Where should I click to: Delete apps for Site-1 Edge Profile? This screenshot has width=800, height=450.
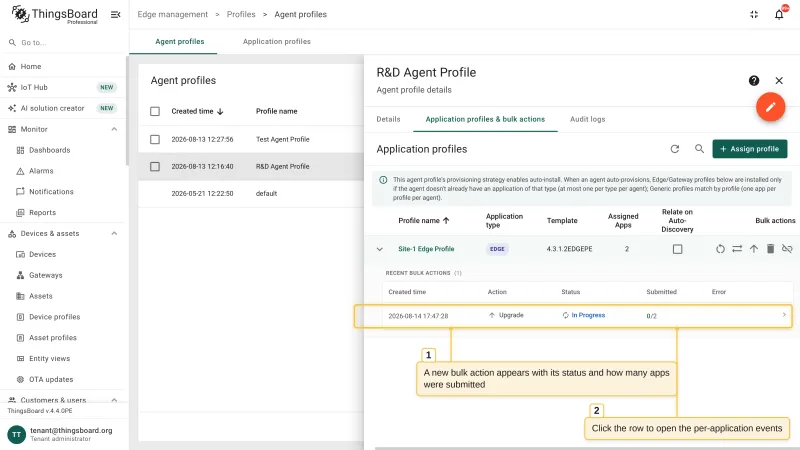coord(770,248)
